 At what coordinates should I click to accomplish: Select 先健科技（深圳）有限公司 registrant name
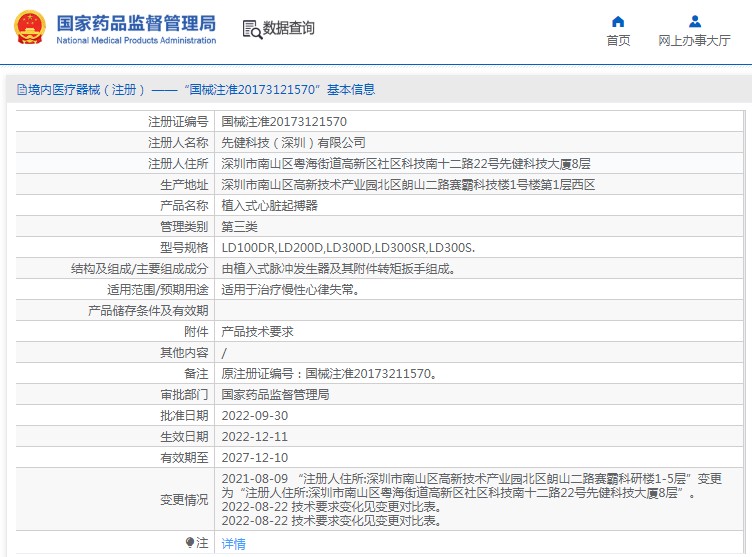[x=294, y=143]
